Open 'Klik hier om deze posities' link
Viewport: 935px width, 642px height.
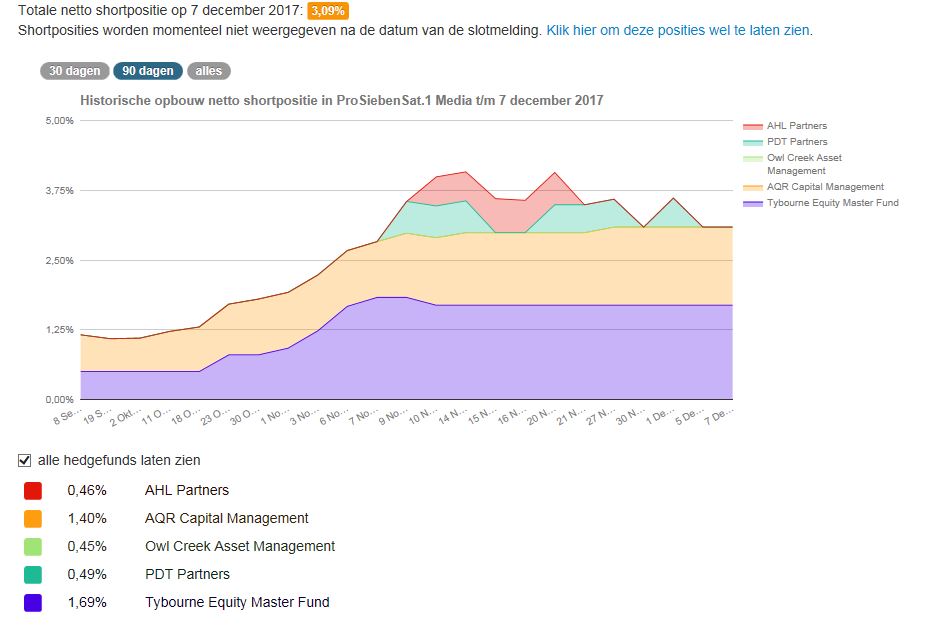(x=679, y=30)
